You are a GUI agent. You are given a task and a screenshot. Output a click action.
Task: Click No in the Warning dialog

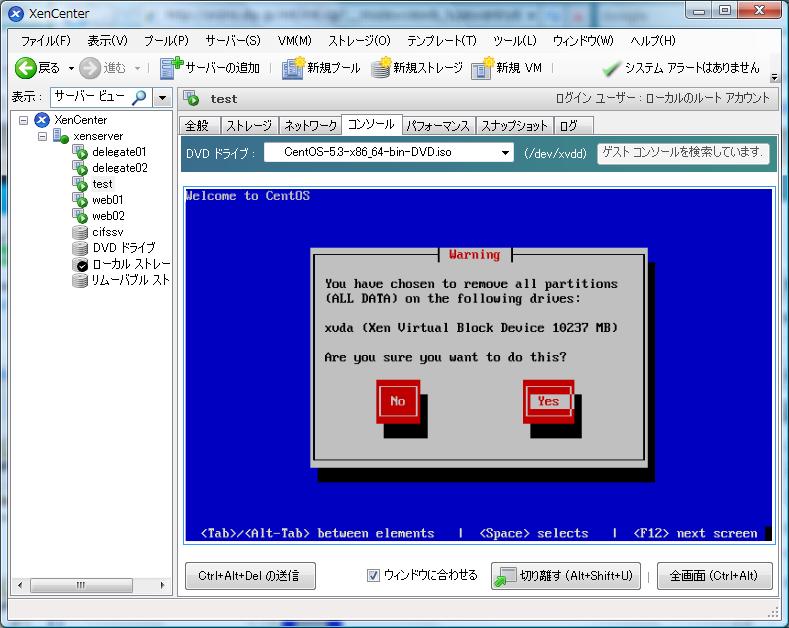398,401
